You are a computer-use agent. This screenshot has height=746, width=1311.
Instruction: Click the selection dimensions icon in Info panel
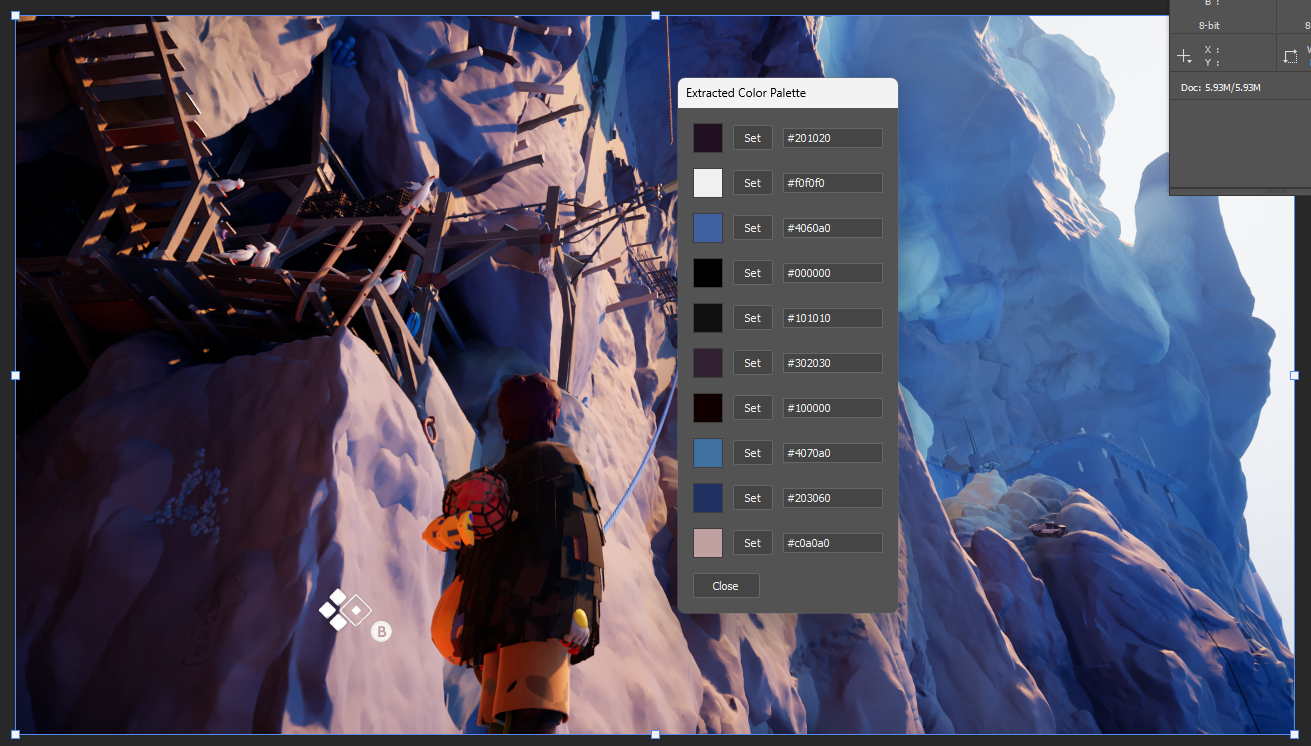pos(1290,56)
